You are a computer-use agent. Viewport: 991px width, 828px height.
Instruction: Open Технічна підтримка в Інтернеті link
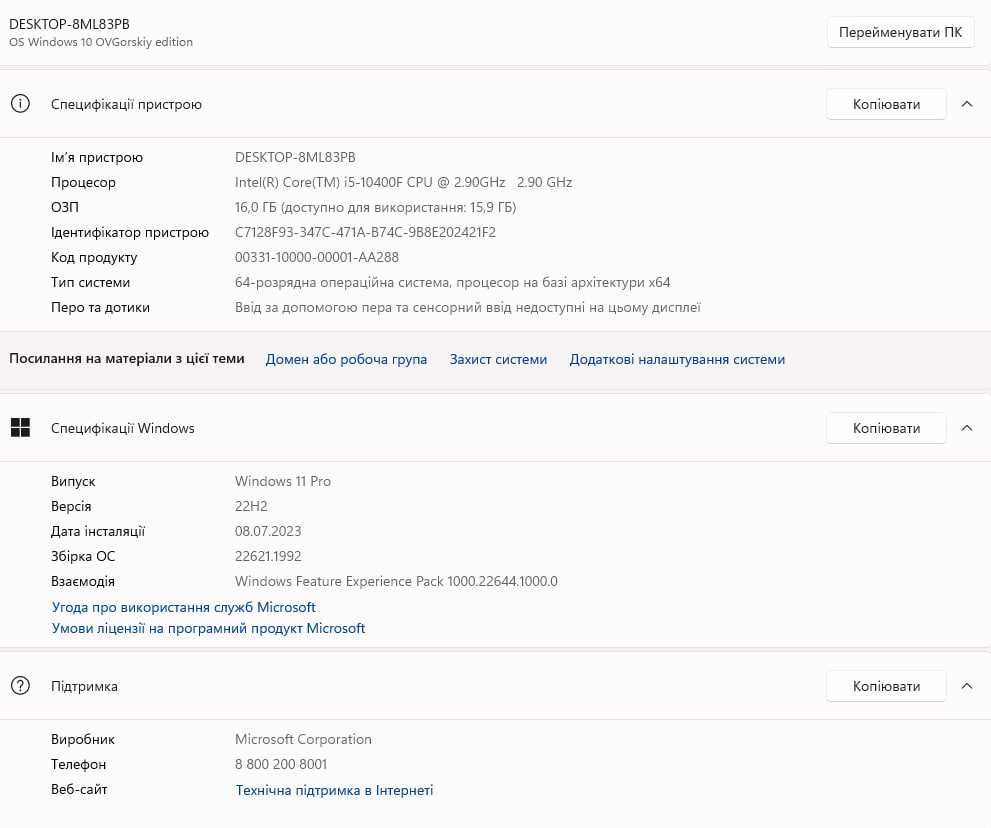334,790
